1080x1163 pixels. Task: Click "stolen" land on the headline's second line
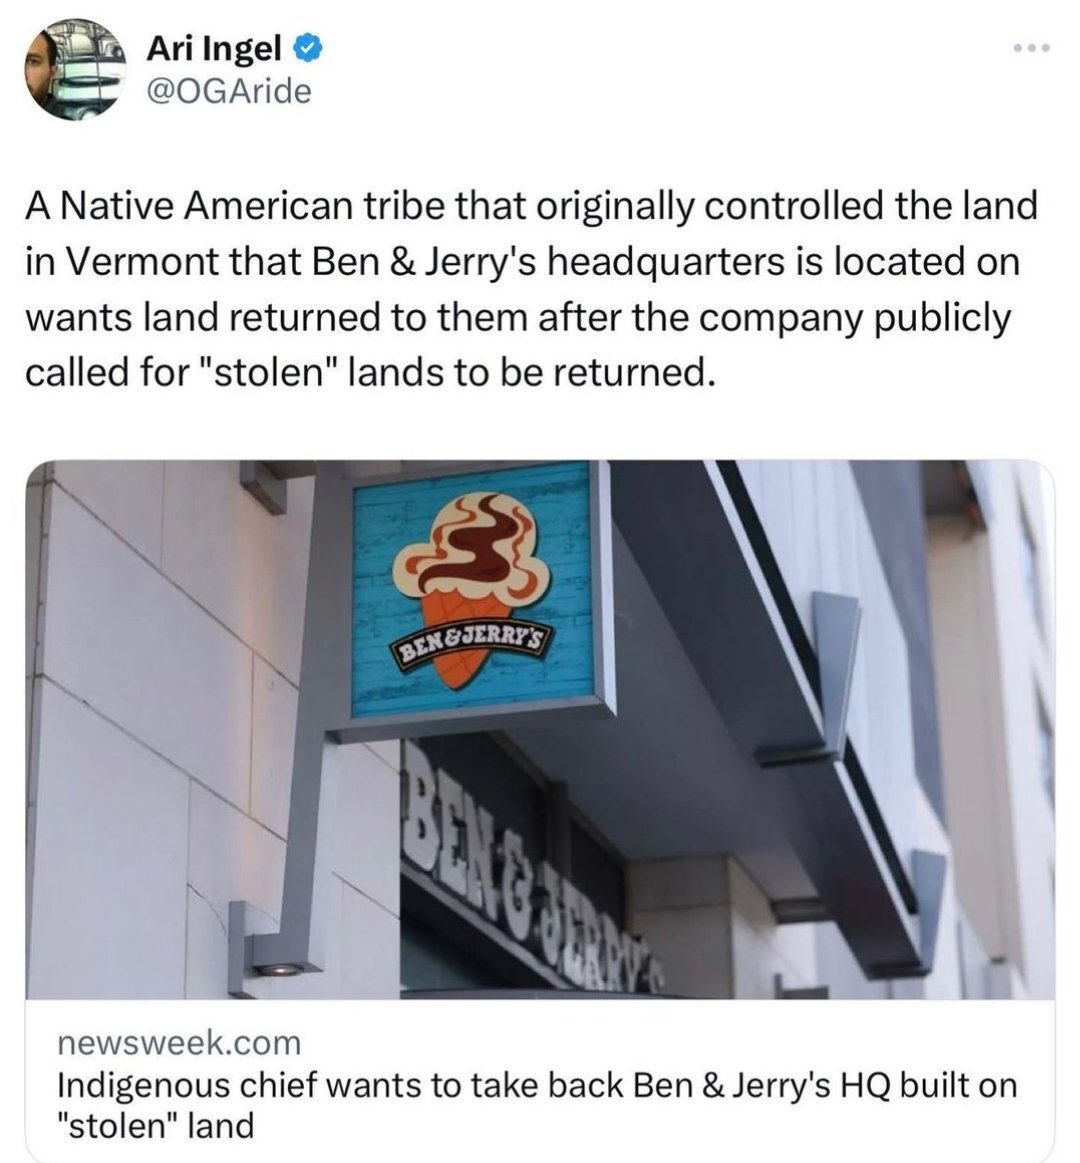pos(157,1125)
